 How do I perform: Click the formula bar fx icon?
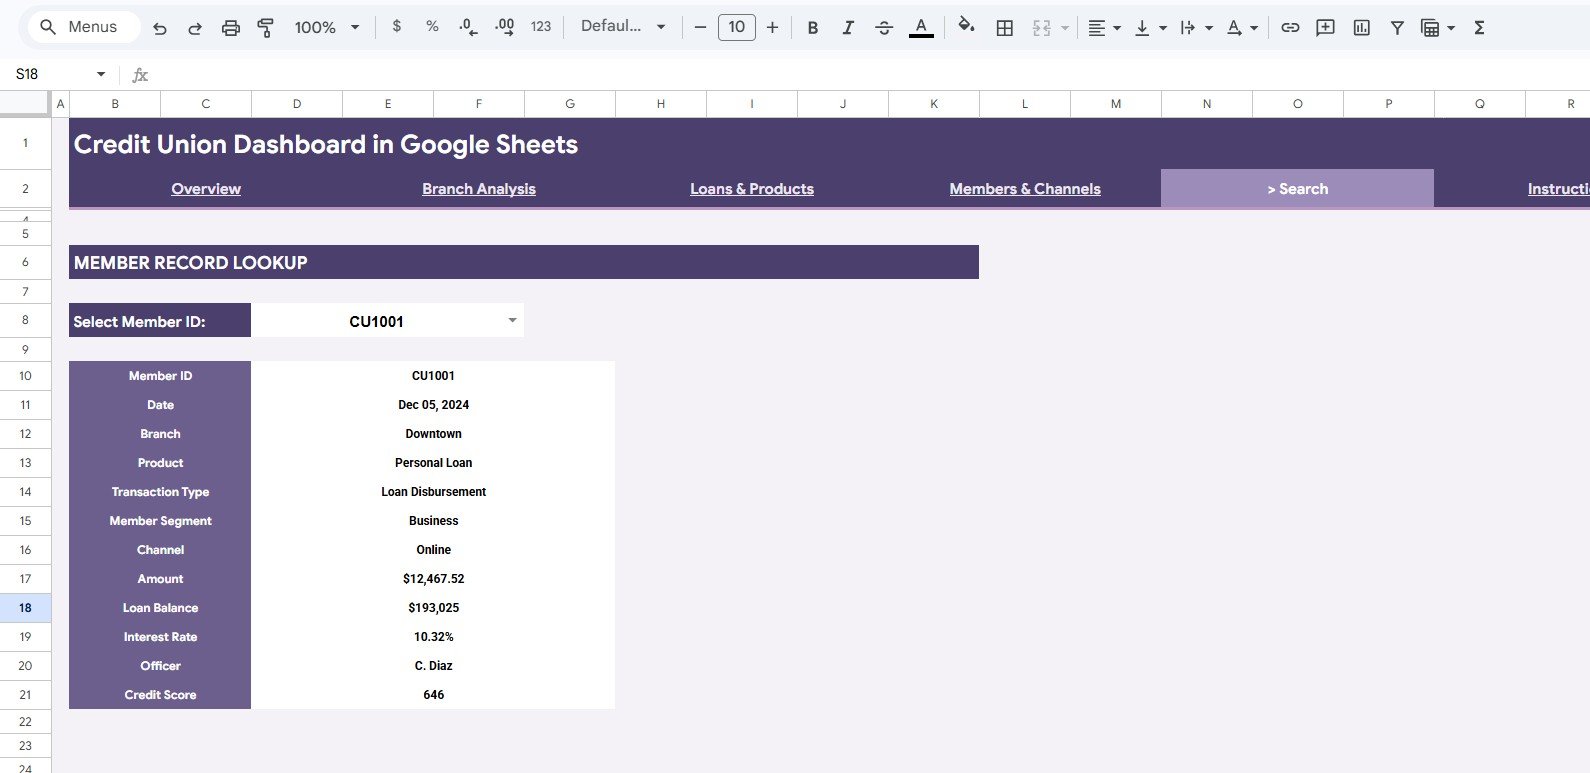click(140, 75)
